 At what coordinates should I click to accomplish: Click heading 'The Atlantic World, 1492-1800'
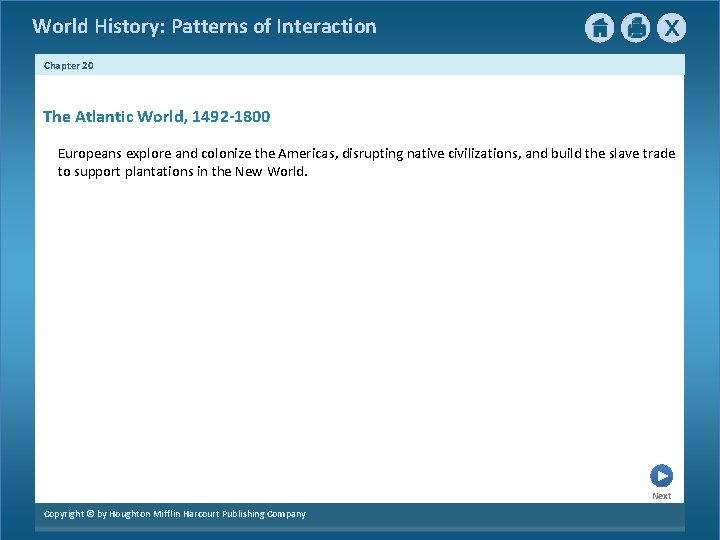[157, 117]
